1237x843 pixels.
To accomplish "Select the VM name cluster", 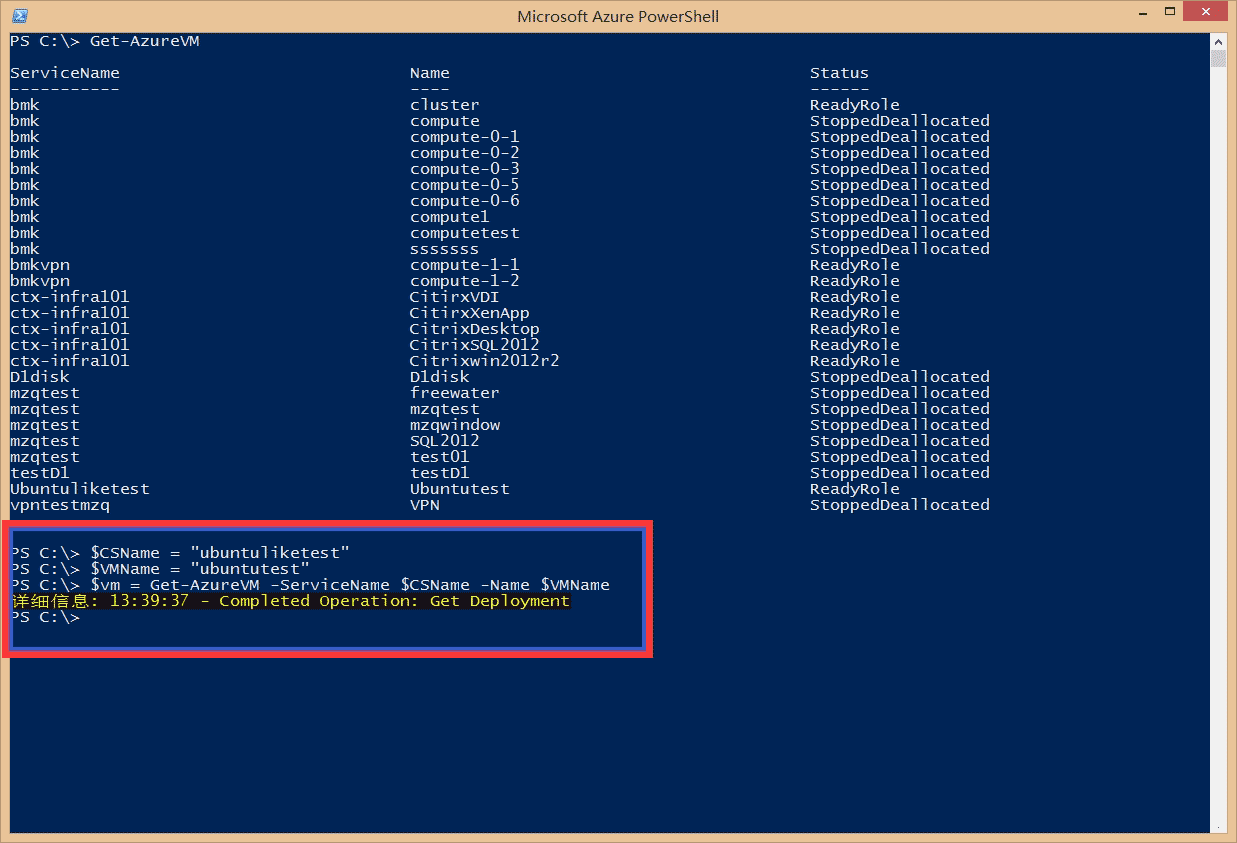I will (445, 105).
